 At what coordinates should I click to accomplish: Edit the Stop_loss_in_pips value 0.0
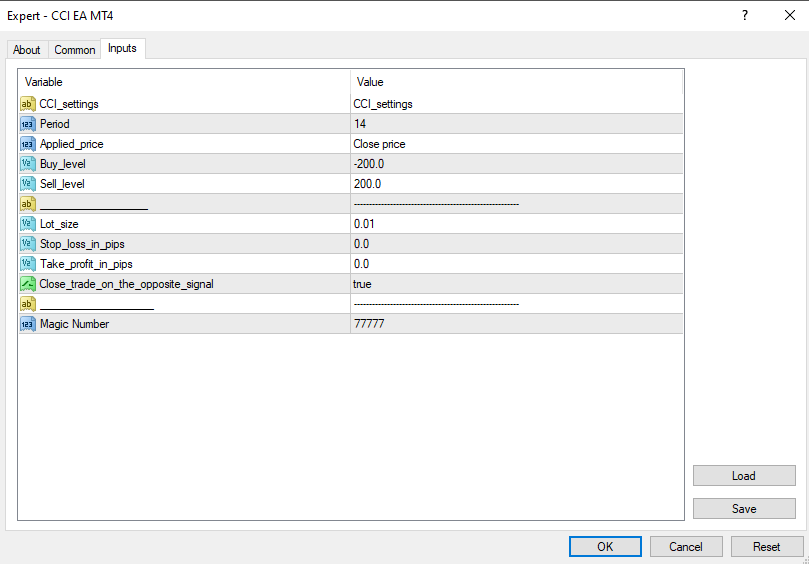click(516, 244)
